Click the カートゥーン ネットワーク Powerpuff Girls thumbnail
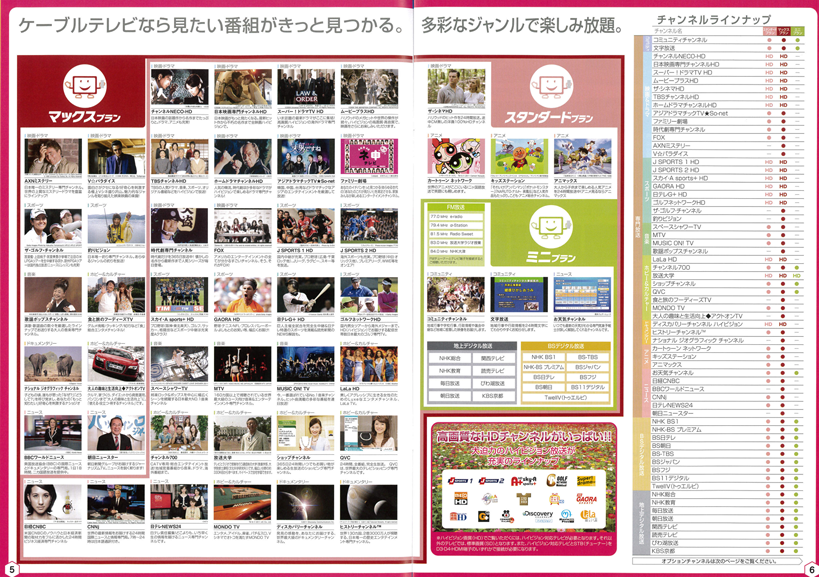This screenshot has width=819, height=577. coord(457,156)
